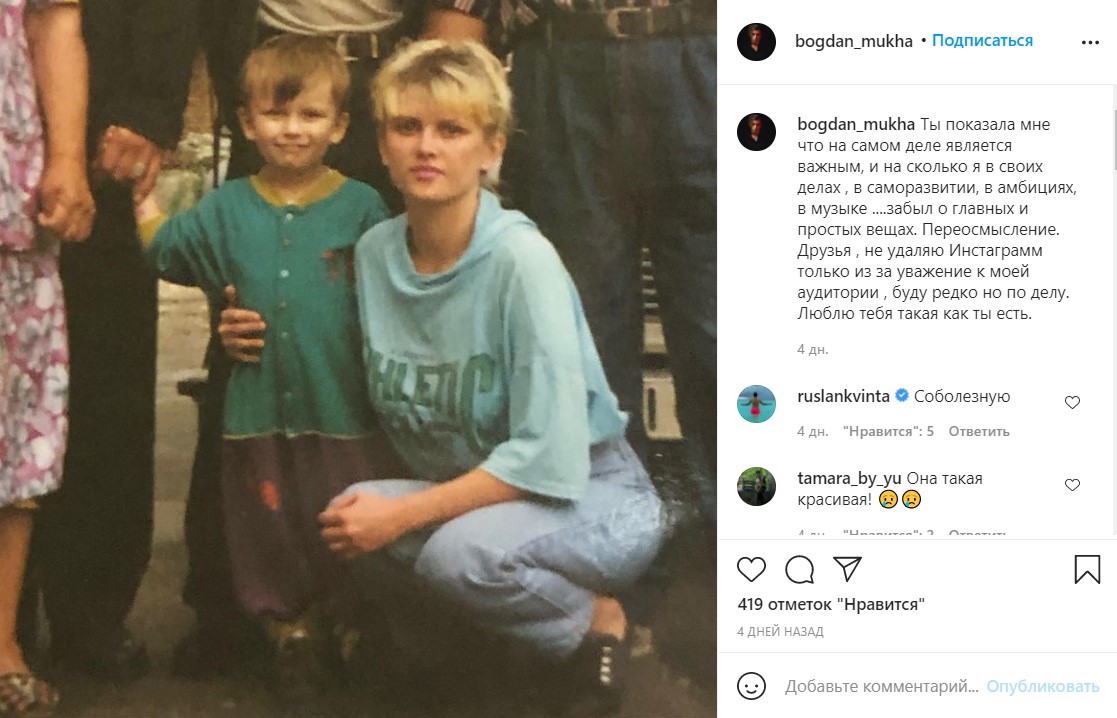
Task: Click Ответить under ruslankvinta's comment
Action: click(x=979, y=432)
